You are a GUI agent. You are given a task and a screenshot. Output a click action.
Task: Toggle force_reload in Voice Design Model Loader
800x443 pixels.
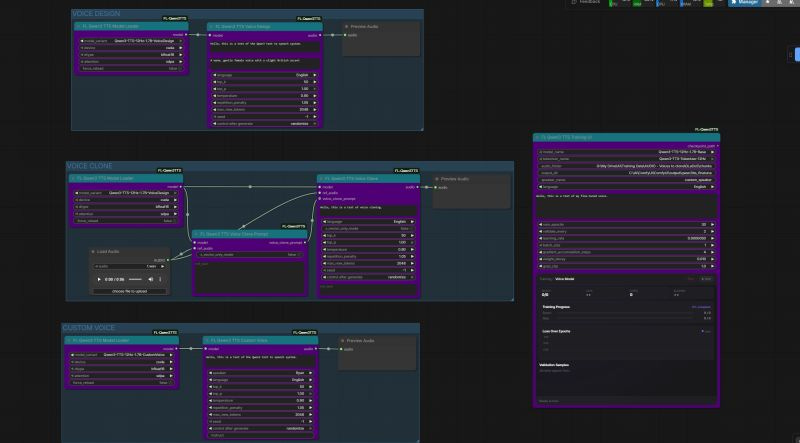click(131, 68)
